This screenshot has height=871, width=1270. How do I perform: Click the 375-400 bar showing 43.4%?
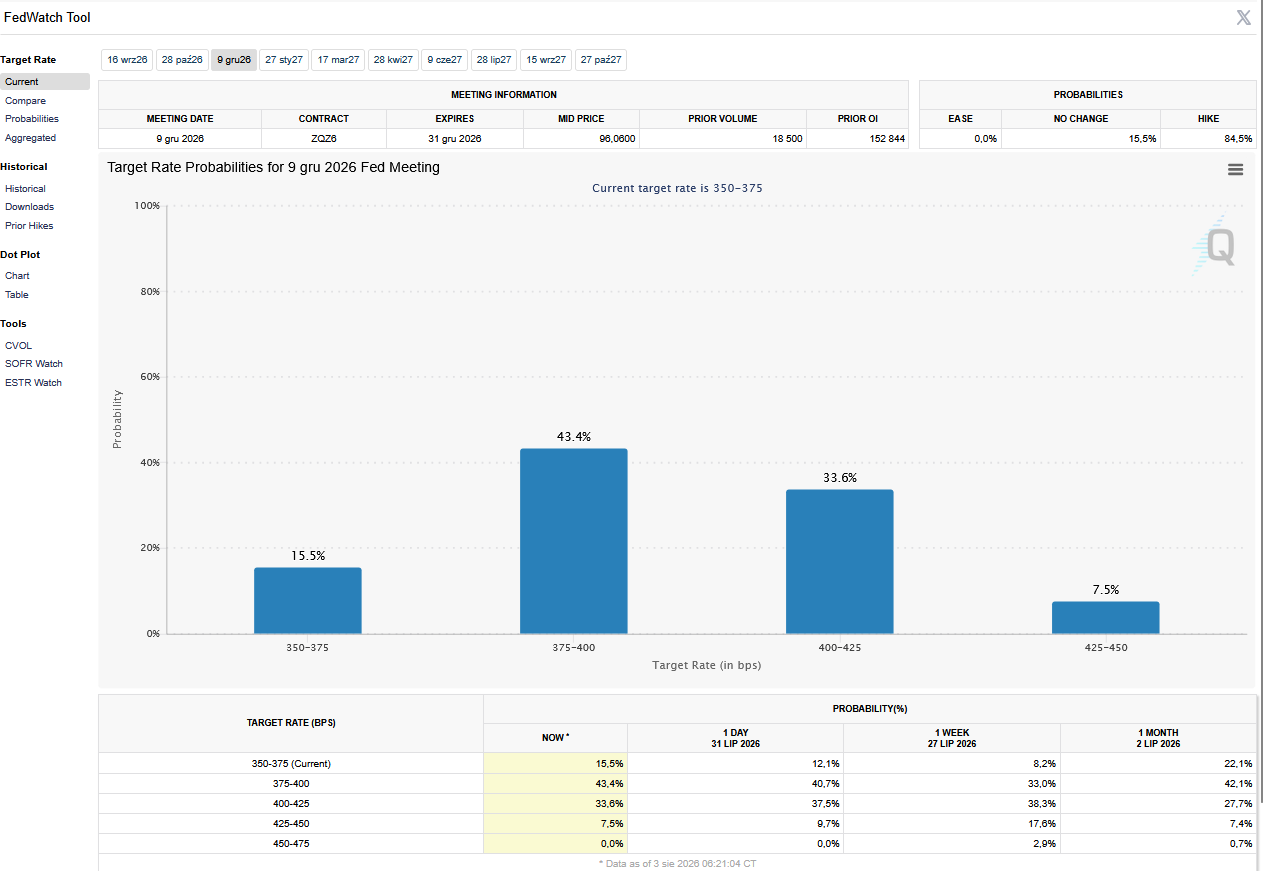click(574, 541)
